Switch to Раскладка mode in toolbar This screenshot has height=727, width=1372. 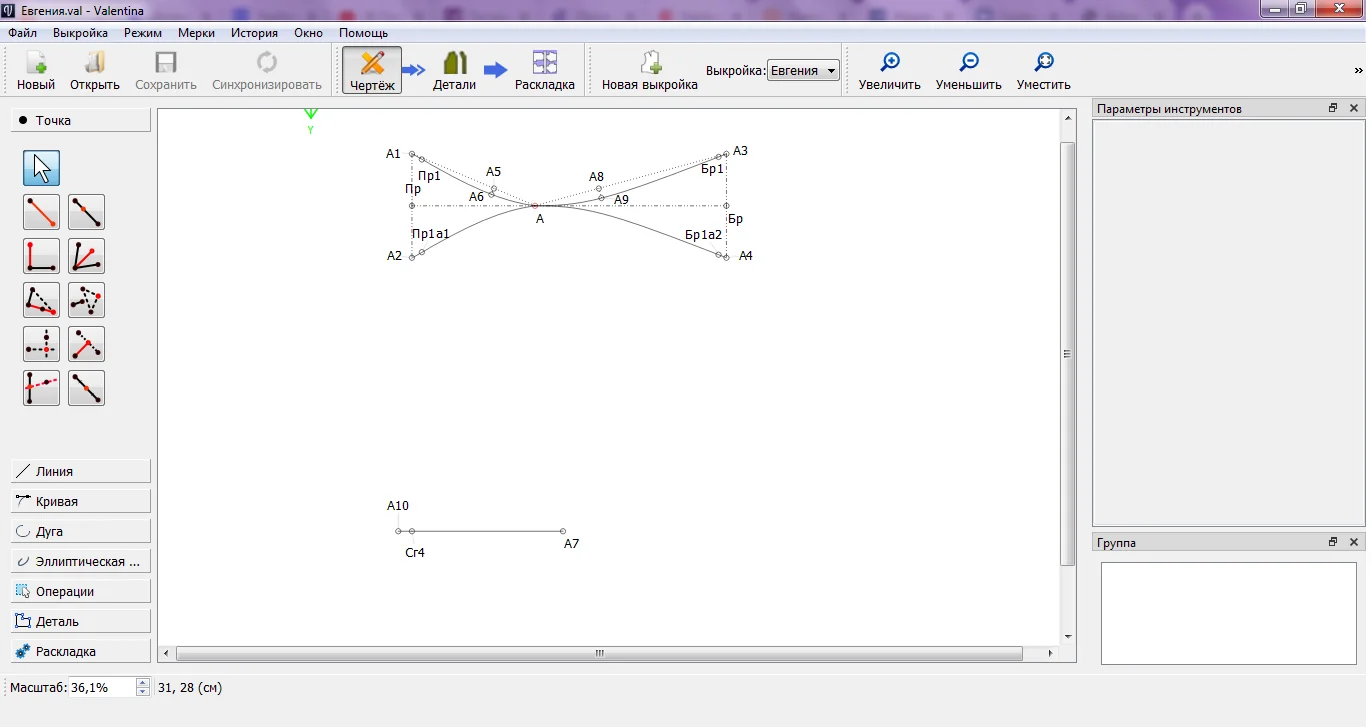point(544,71)
